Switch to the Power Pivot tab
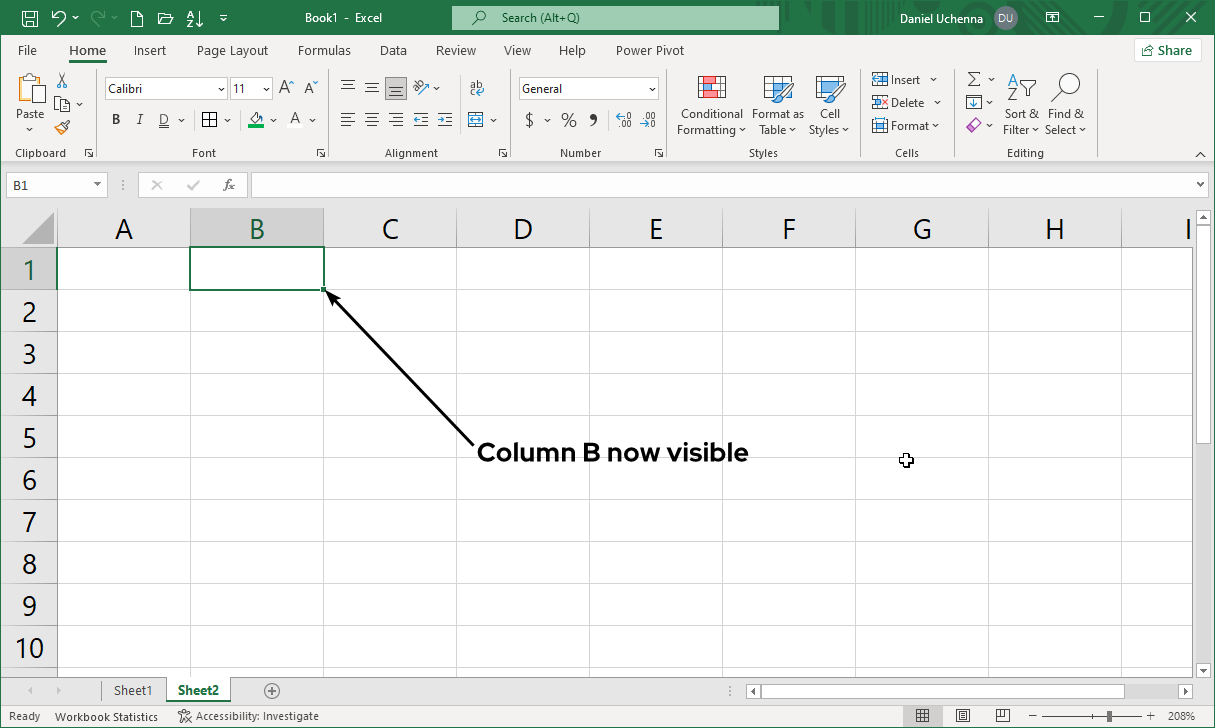The height and width of the screenshot is (728, 1215). click(649, 50)
